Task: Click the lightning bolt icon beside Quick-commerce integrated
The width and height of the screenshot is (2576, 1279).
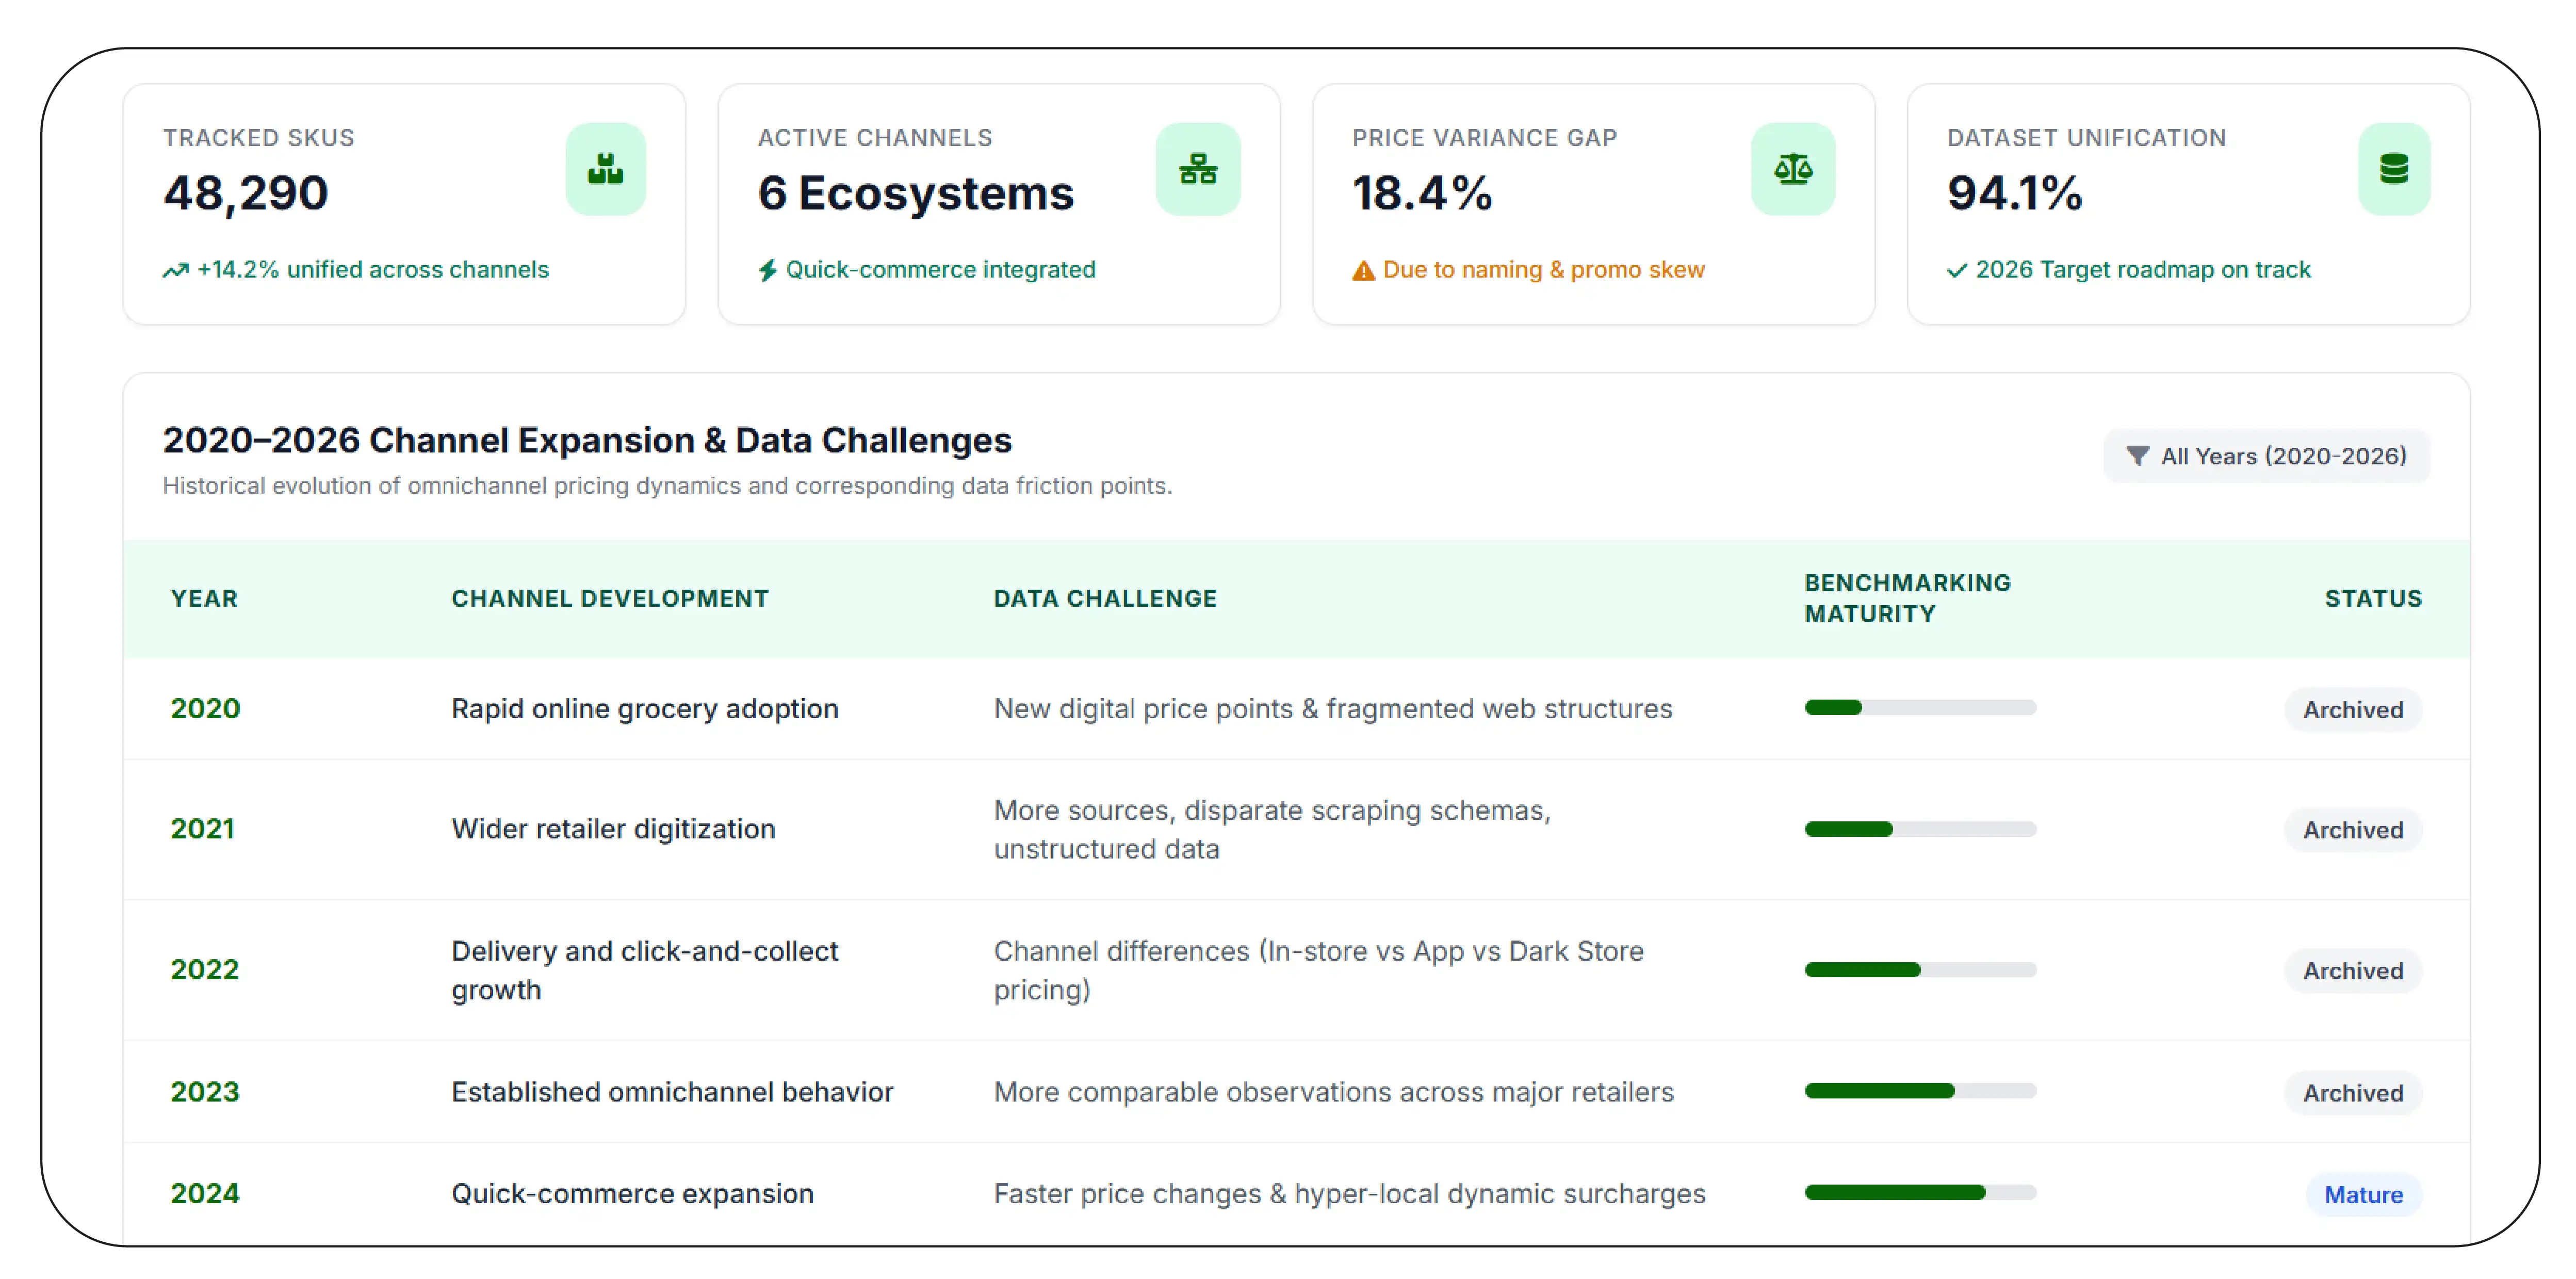Action: (x=767, y=270)
